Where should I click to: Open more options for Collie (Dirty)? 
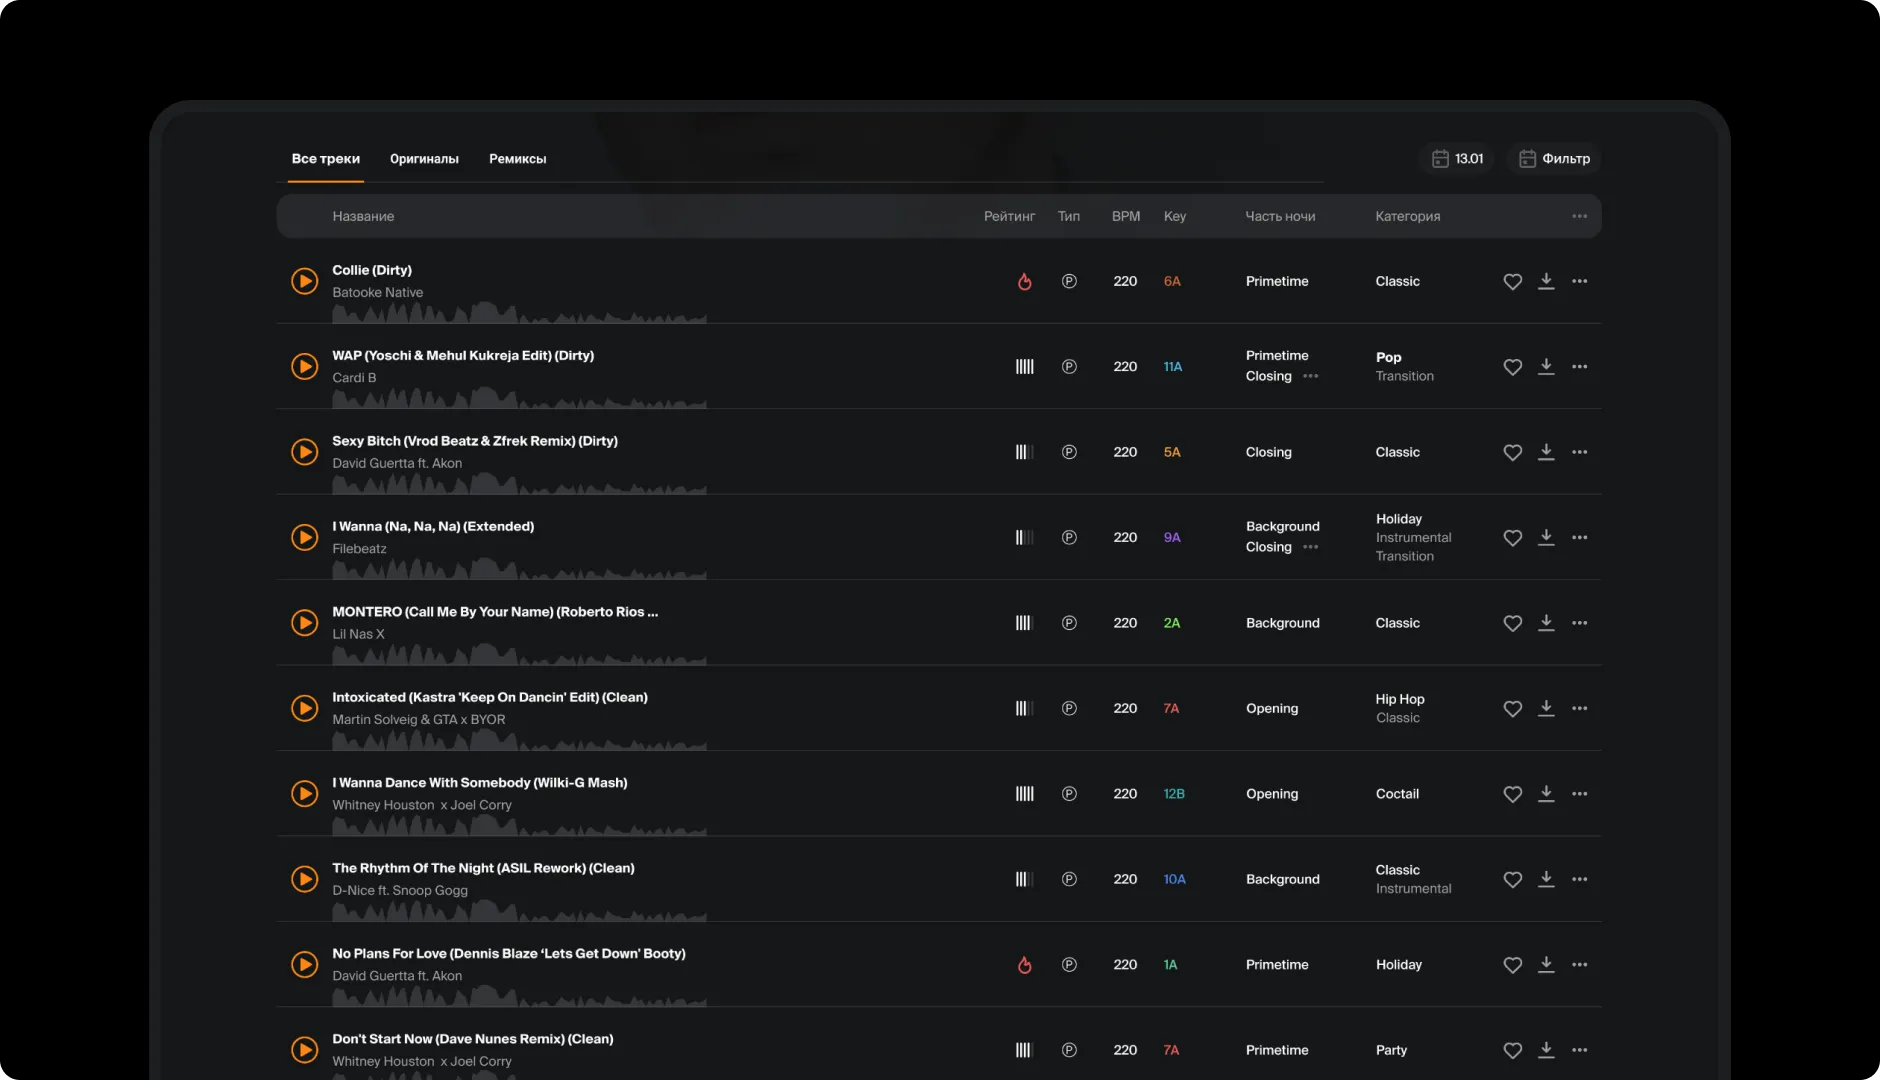[x=1580, y=281]
